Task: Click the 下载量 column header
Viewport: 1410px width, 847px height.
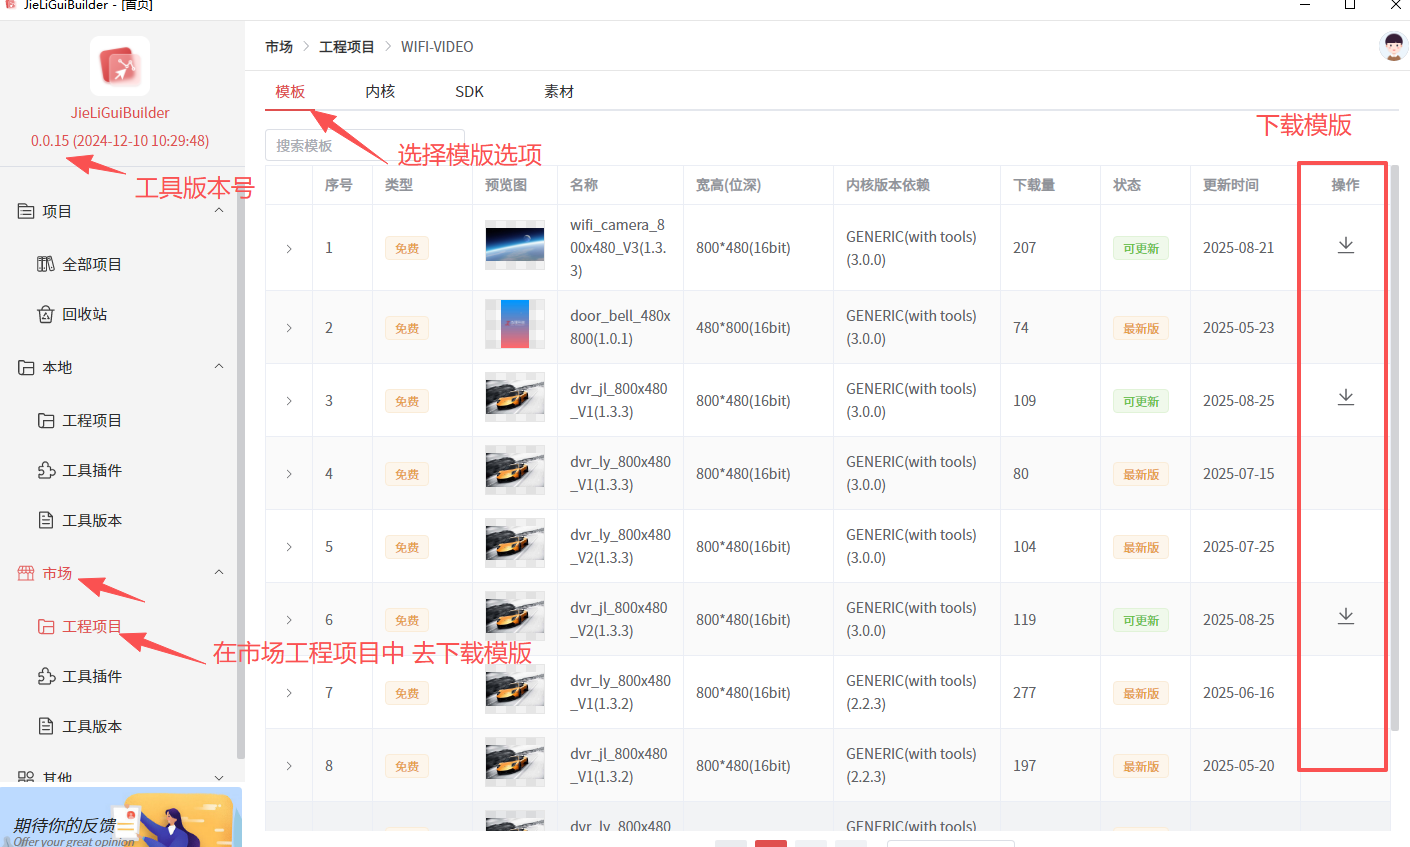Action: coord(1034,185)
